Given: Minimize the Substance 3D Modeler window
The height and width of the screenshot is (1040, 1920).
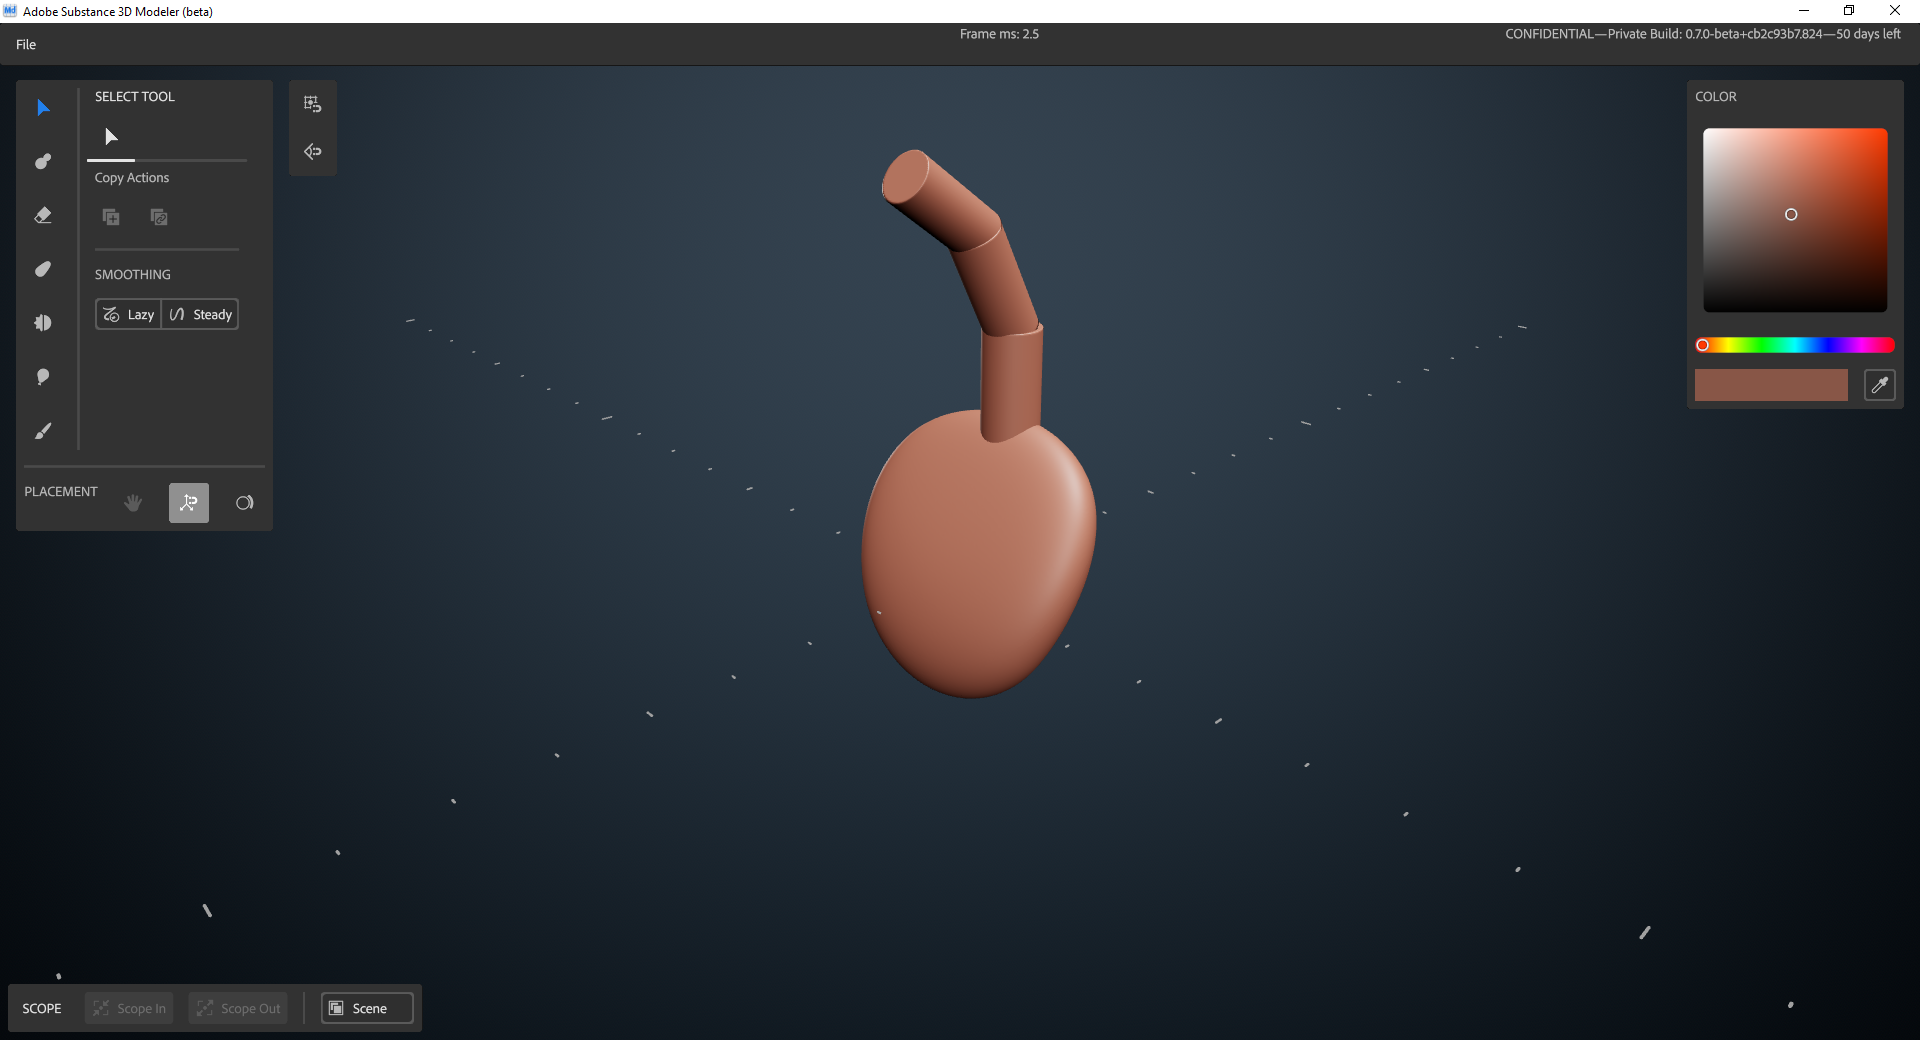Looking at the screenshot, I should click(1804, 11).
